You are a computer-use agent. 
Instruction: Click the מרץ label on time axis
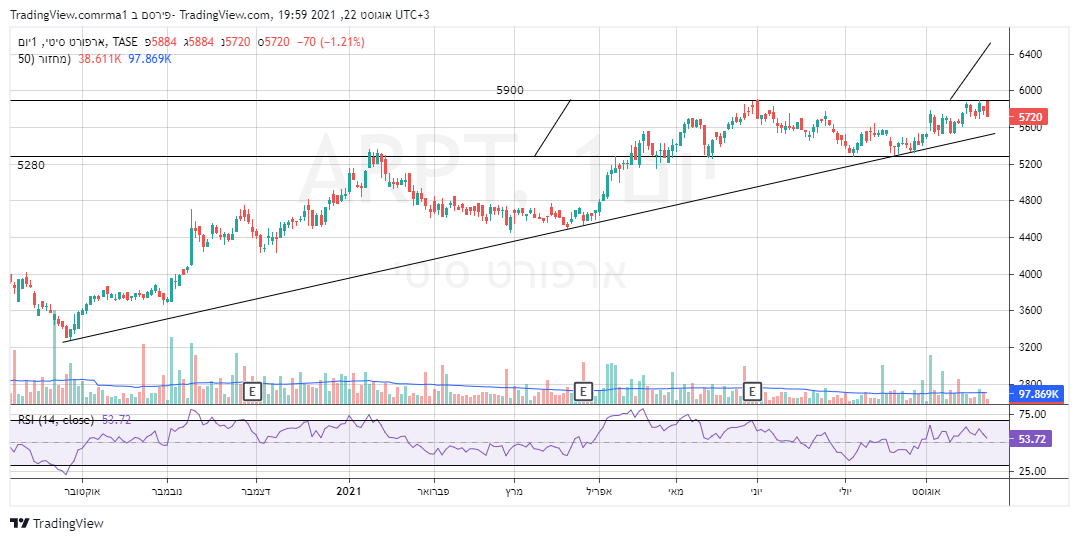point(515,491)
